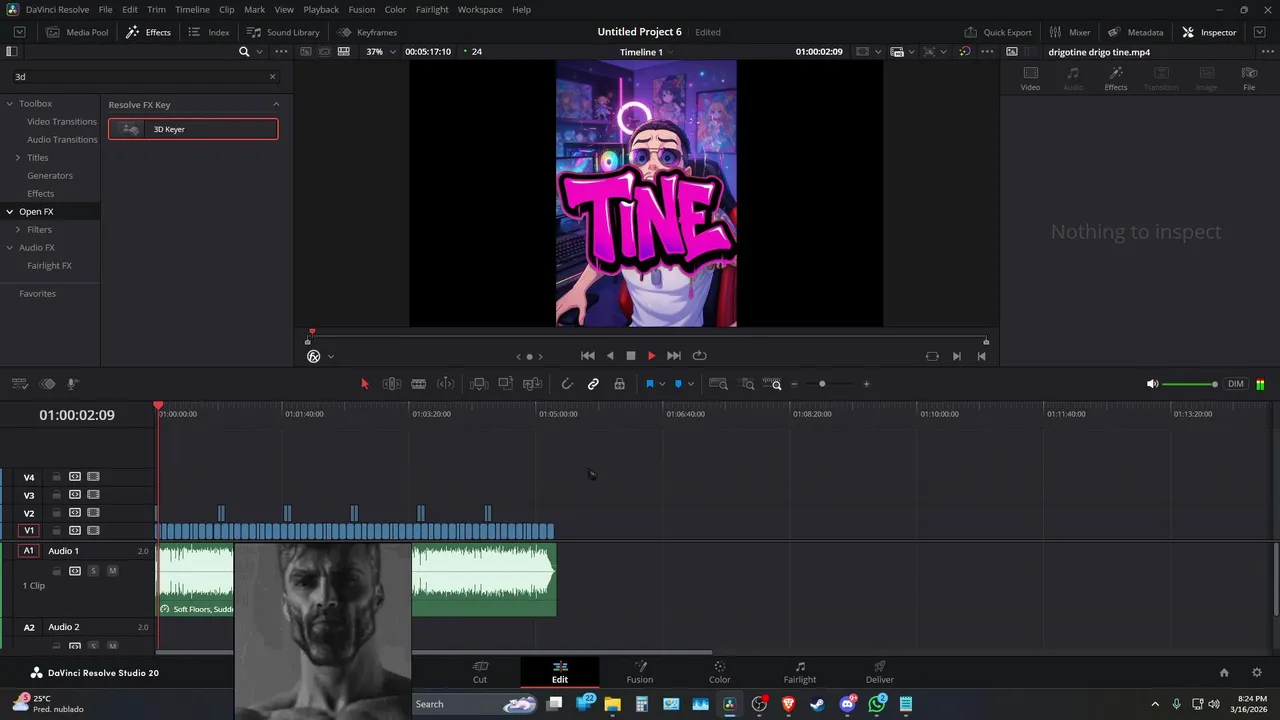The height and width of the screenshot is (720, 1280).
Task: Open the Deliver page
Action: click(880, 672)
